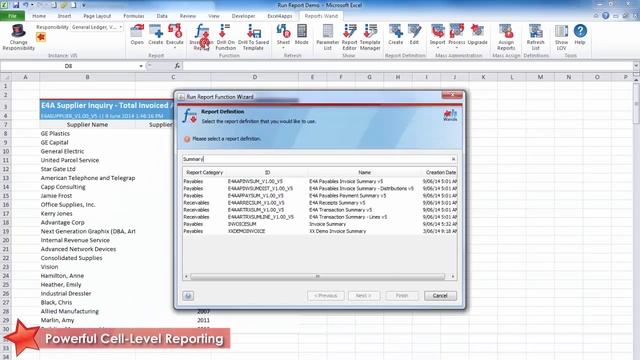640x360 pixels.
Task: Click the Report Category column header
Action: [x=204, y=173]
